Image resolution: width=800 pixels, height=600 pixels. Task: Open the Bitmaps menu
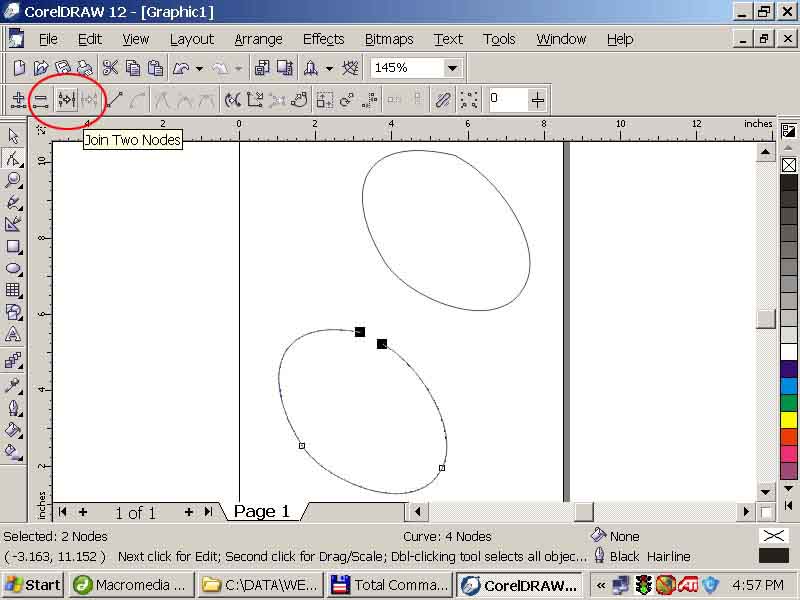click(x=389, y=39)
